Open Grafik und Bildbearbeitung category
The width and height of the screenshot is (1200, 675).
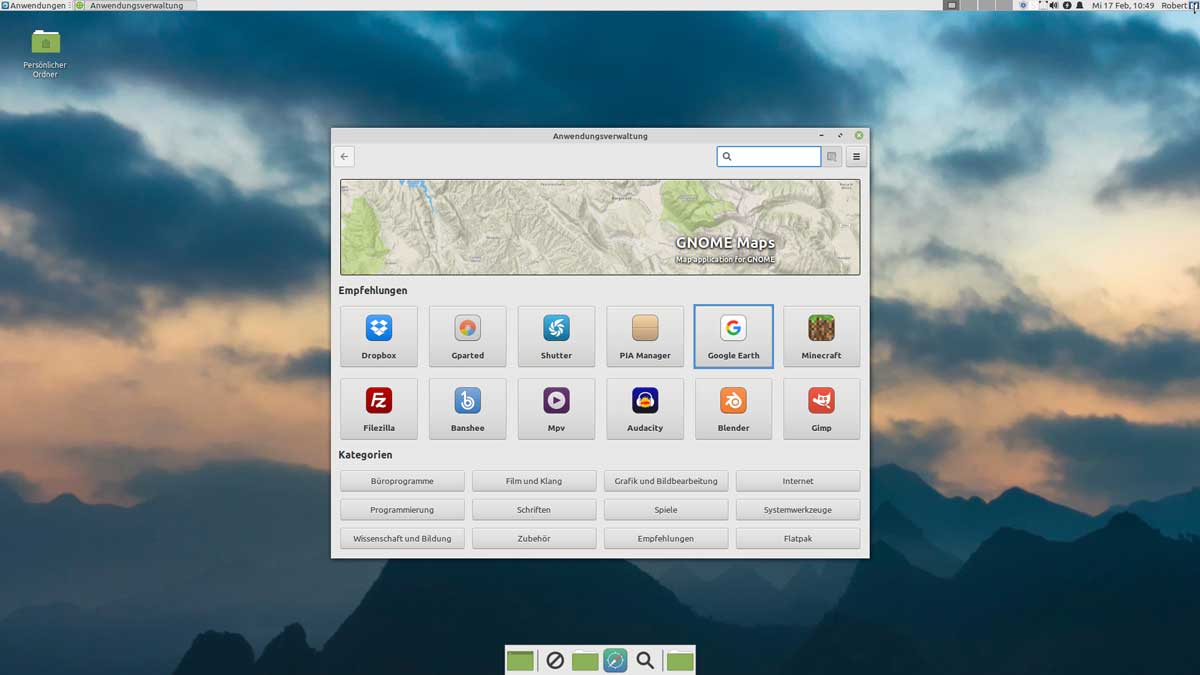tap(666, 481)
